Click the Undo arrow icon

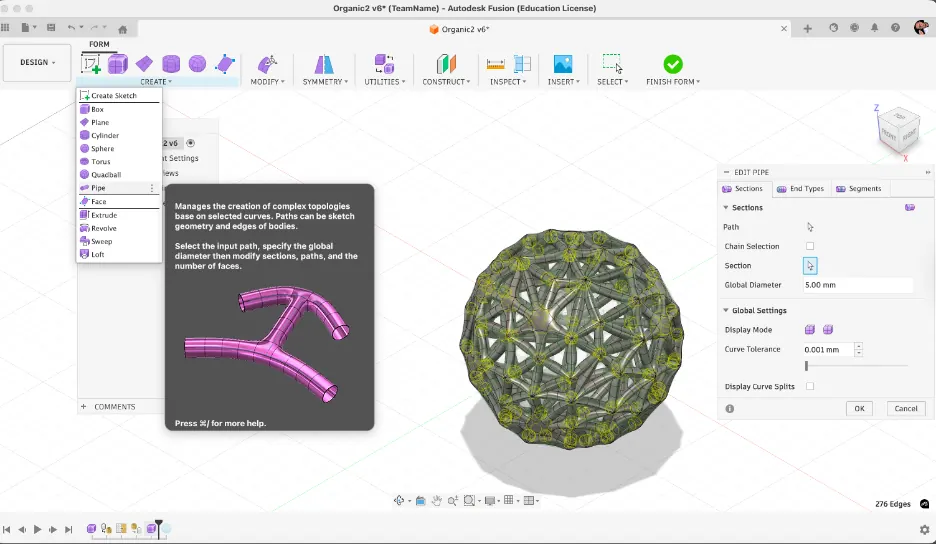(72, 27)
